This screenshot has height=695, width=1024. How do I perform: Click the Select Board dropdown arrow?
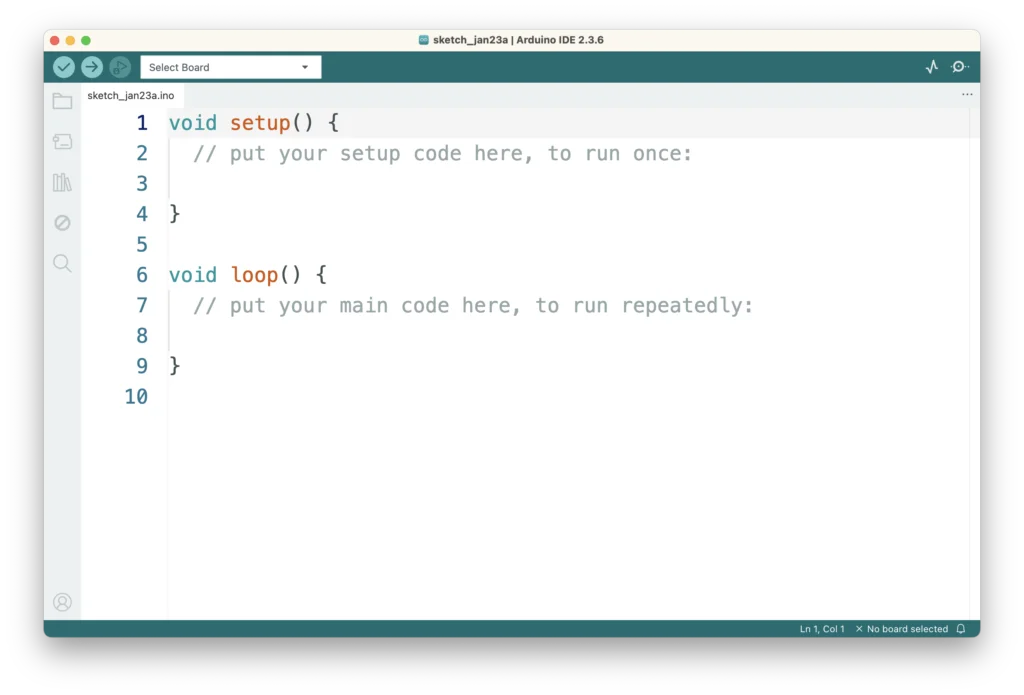pyautogui.click(x=305, y=67)
